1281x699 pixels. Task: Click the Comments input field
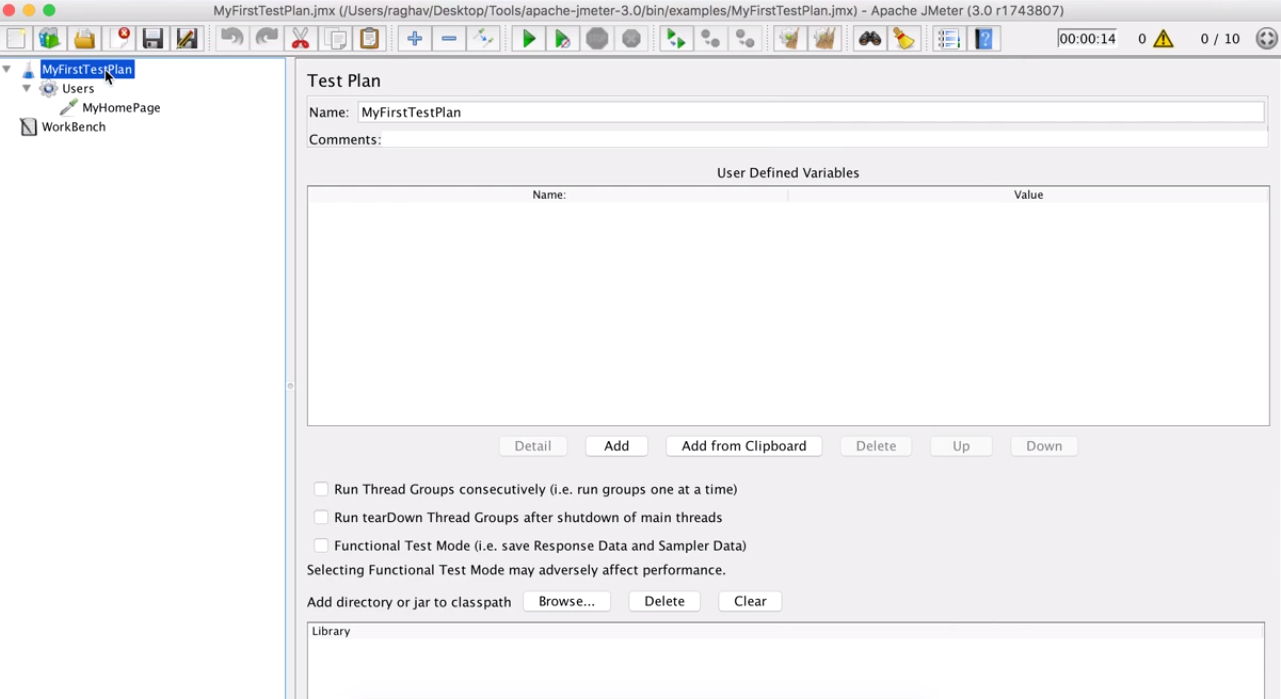coord(825,140)
